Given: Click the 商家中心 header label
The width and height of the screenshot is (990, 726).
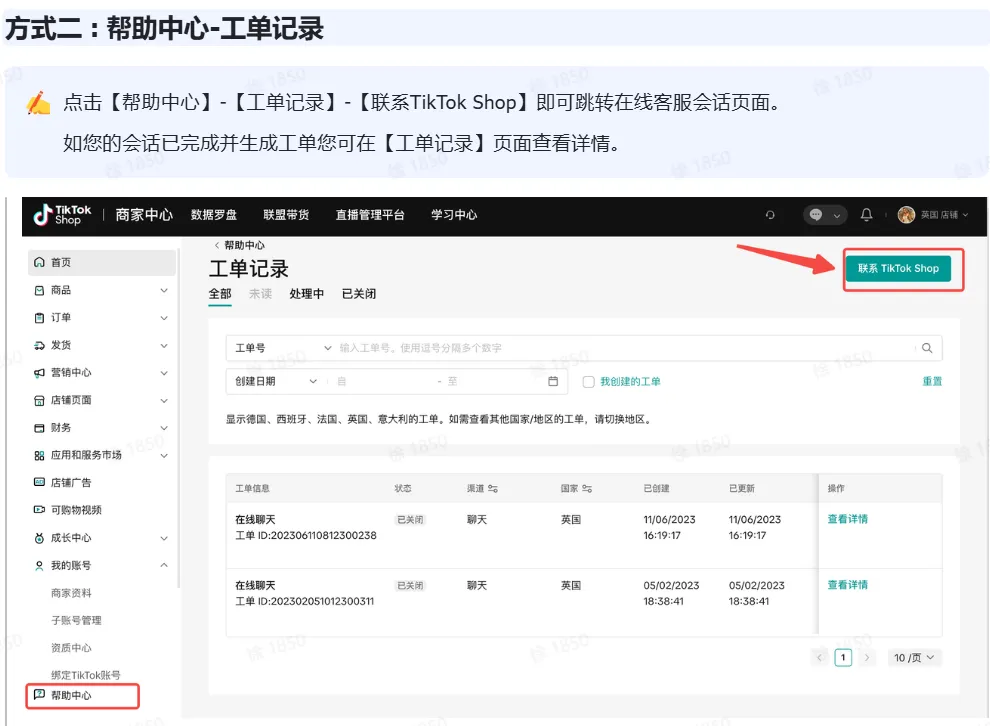Looking at the screenshot, I should 144,215.
